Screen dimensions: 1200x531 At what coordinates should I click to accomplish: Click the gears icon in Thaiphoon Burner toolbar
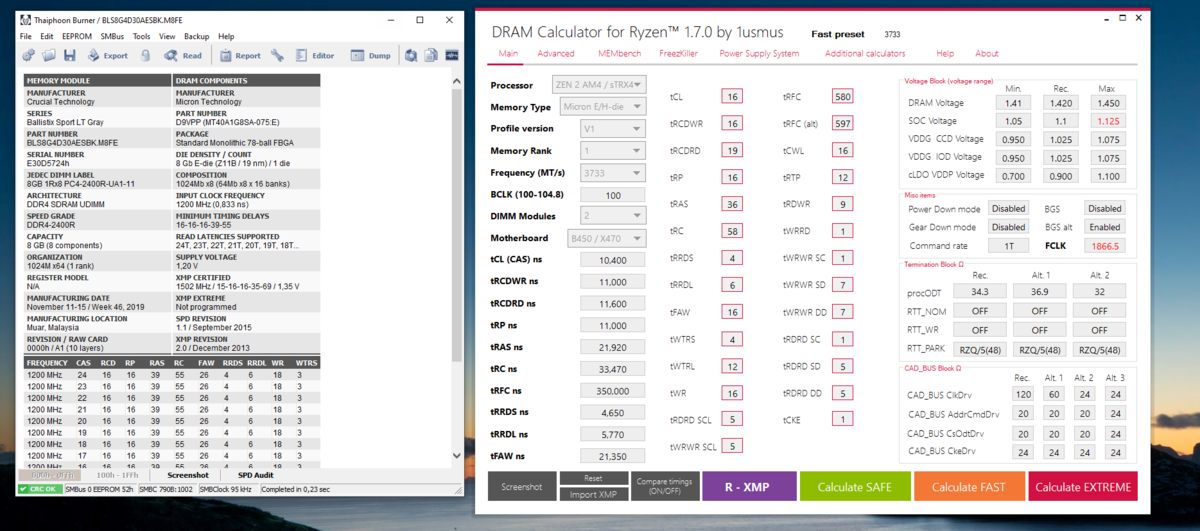click(28, 56)
